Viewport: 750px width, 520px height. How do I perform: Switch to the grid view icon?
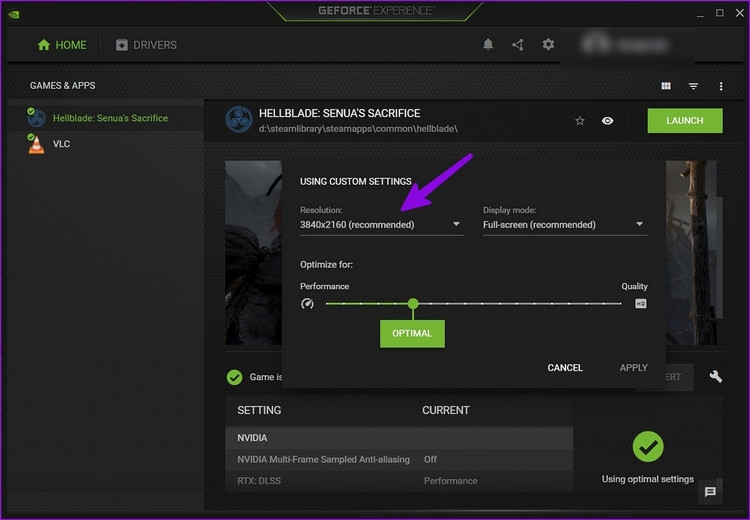tap(666, 86)
